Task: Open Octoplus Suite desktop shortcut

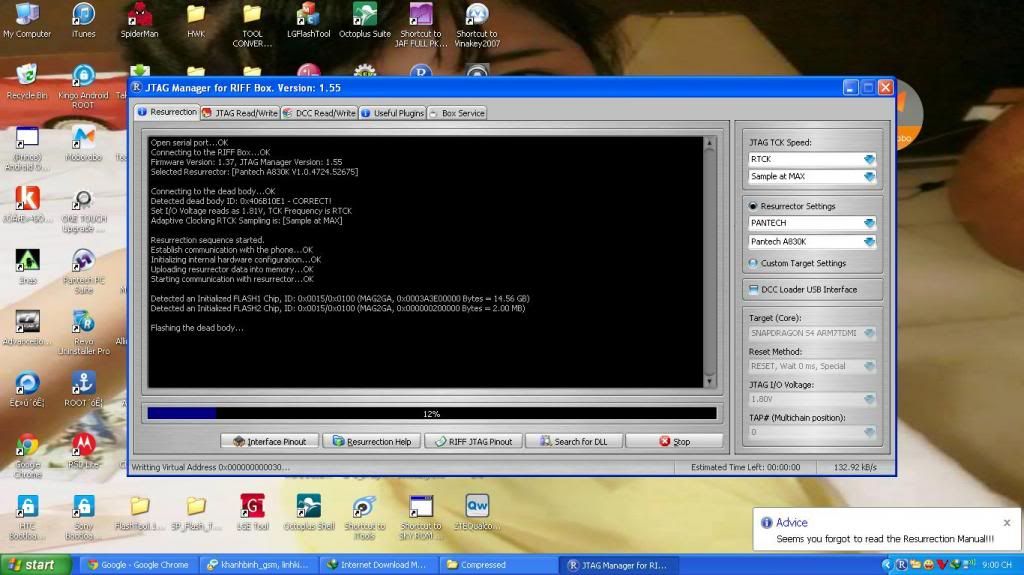Action: point(364,21)
